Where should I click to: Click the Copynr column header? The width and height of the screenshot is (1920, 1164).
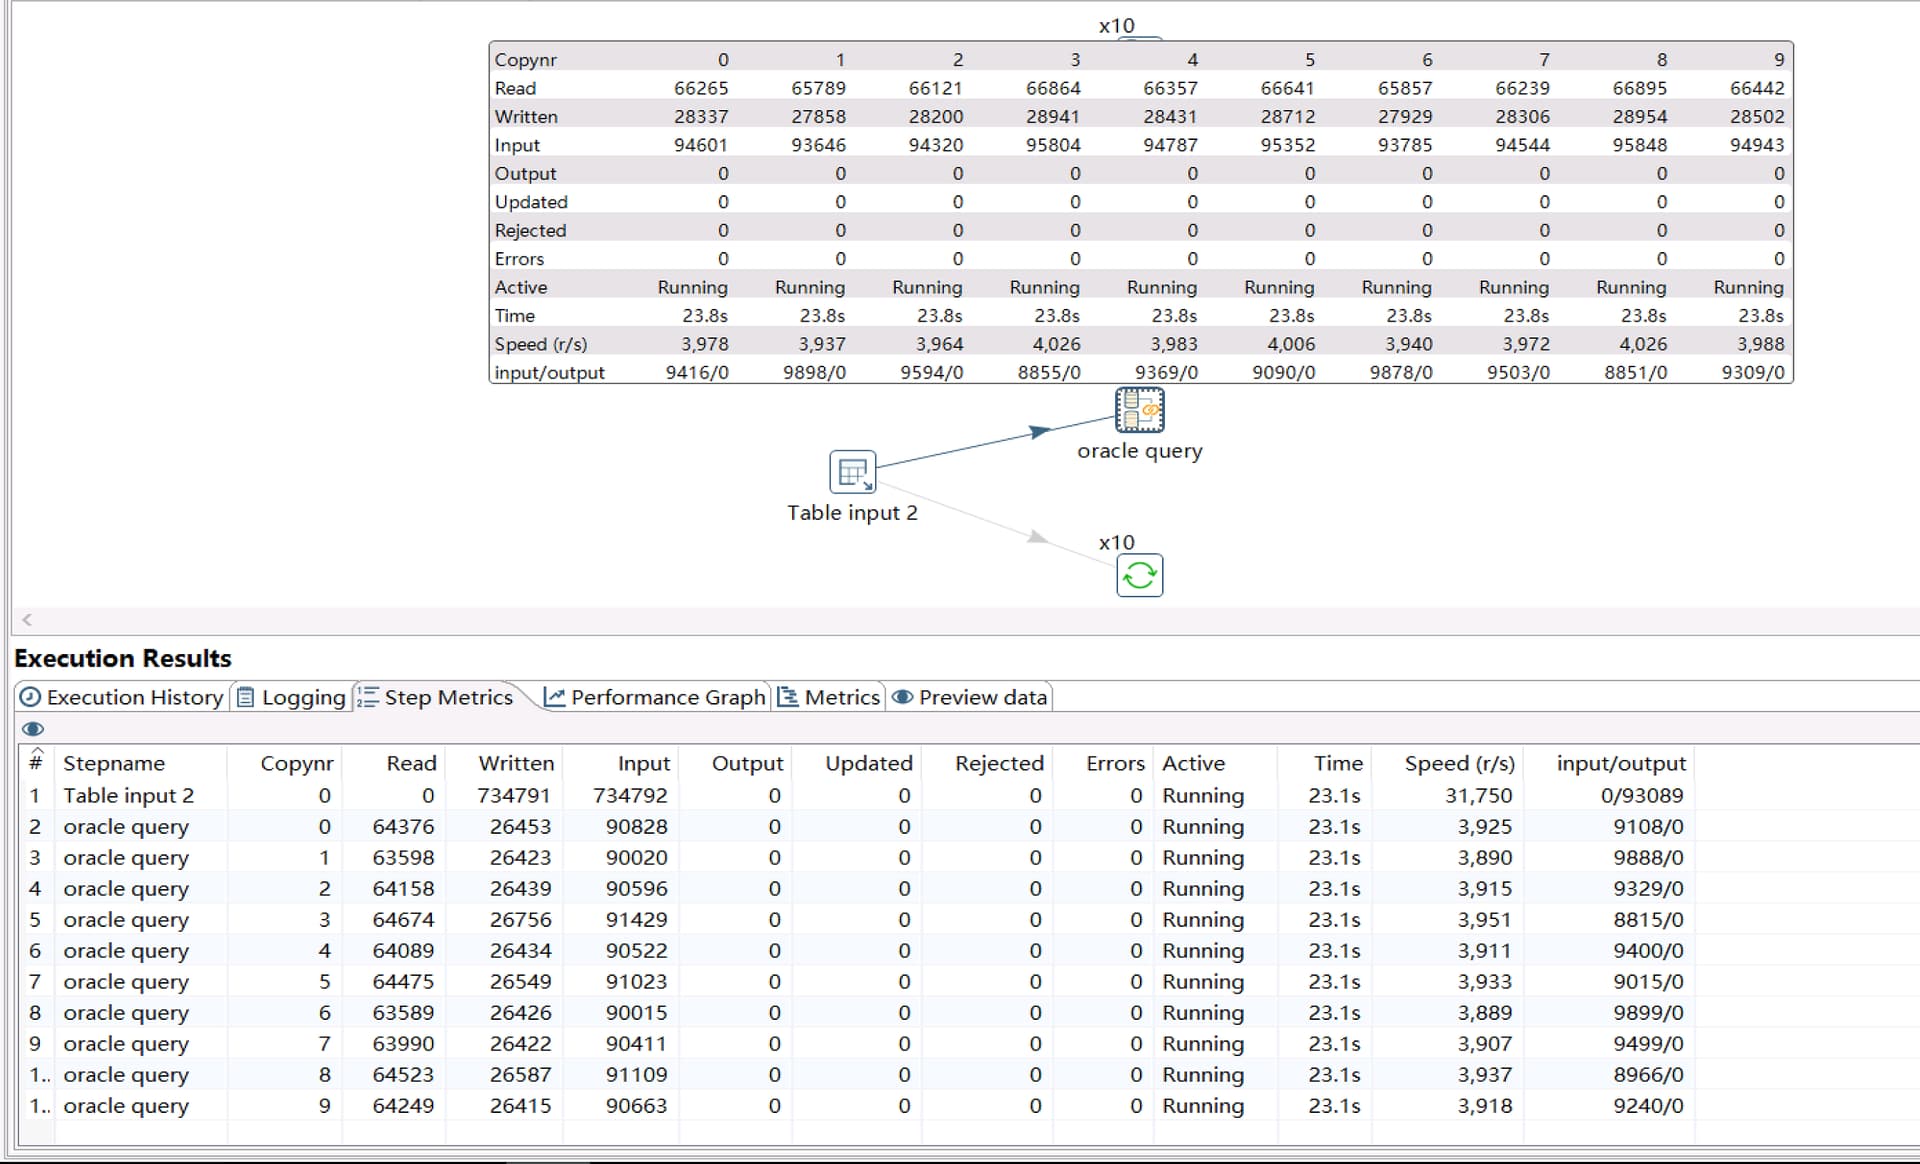click(x=296, y=763)
